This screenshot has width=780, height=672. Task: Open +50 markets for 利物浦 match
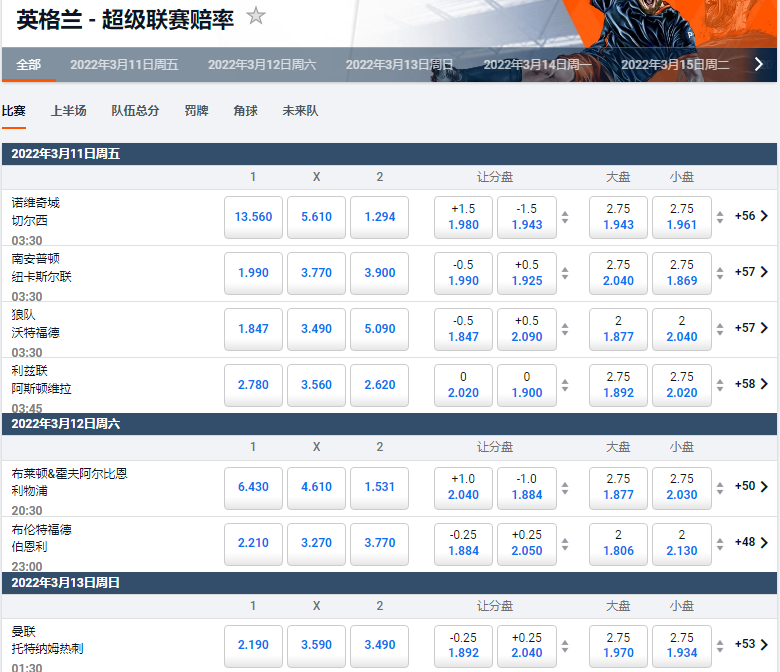(751, 486)
